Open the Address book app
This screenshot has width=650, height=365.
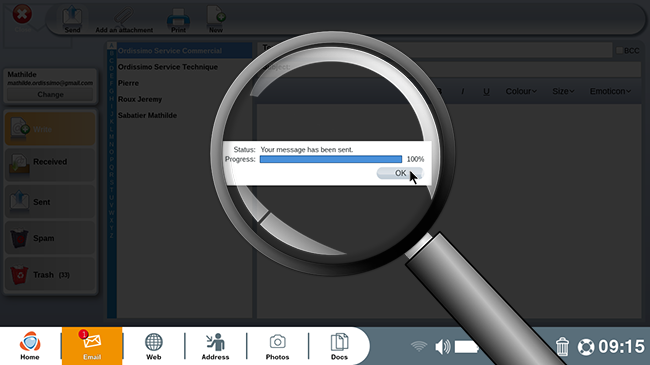tap(215, 346)
